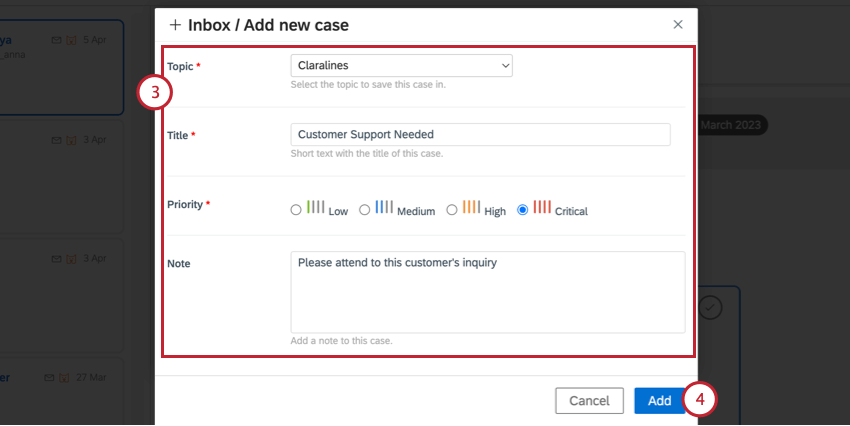Select the Medium priority radio button

(x=365, y=210)
